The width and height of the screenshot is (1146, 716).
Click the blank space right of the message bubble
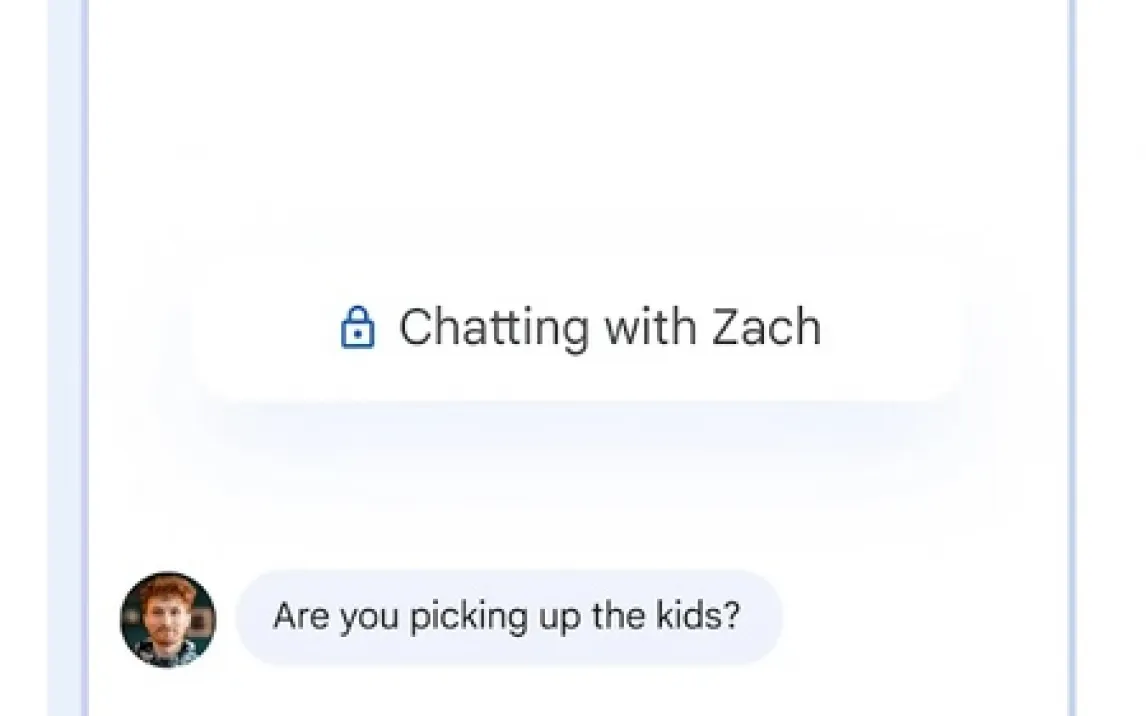coord(920,616)
